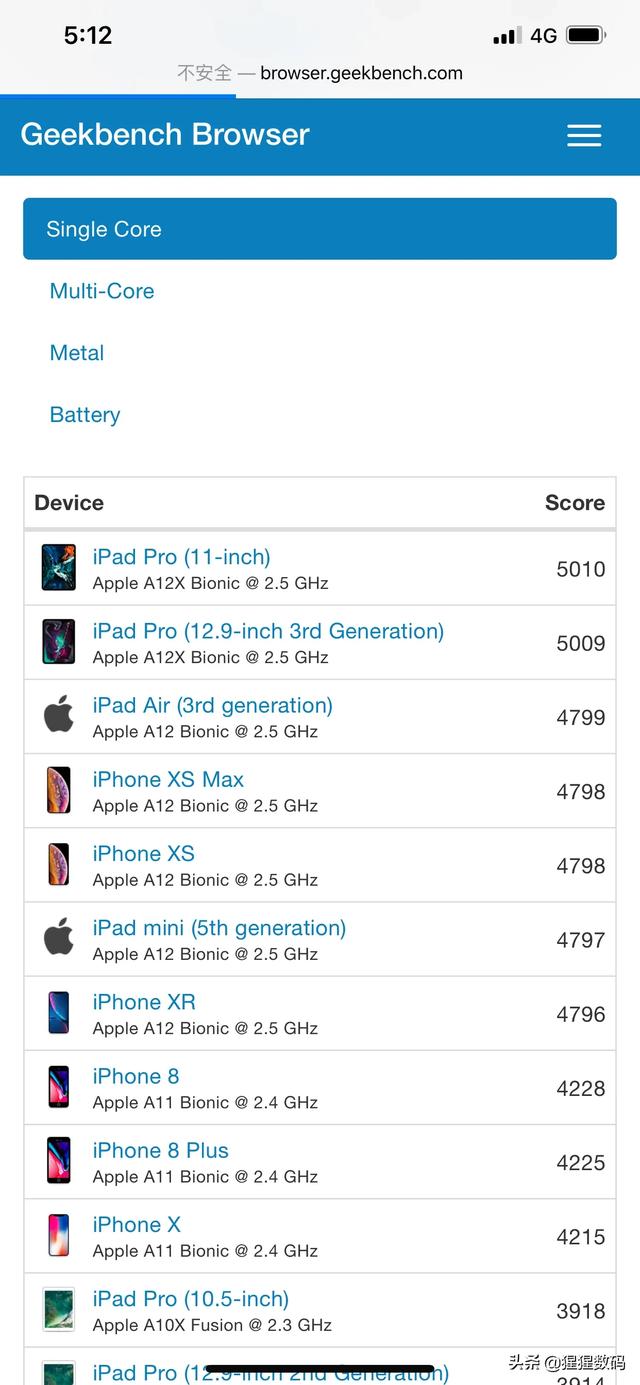
Task: Open the iPhone 8 link
Action: [135, 1076]
